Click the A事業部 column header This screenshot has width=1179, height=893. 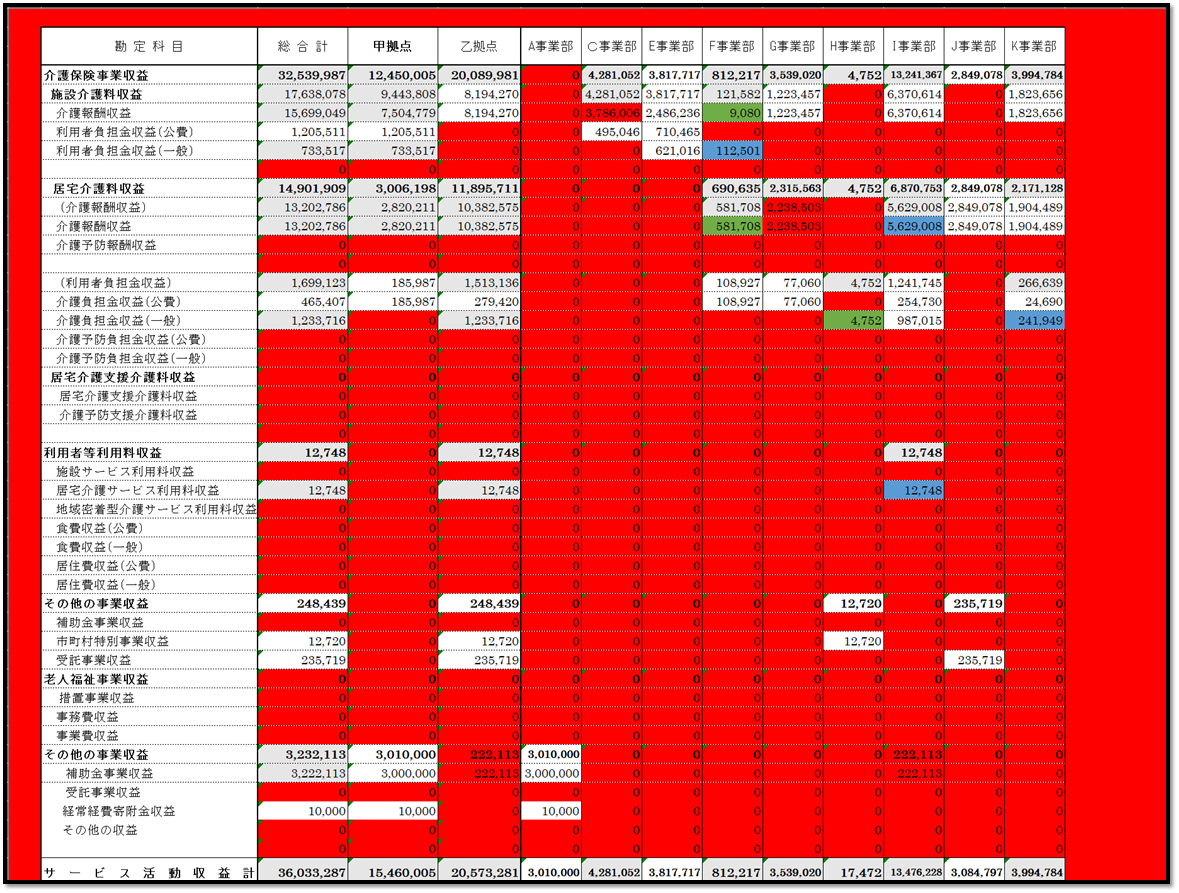(x=551, y=47)
